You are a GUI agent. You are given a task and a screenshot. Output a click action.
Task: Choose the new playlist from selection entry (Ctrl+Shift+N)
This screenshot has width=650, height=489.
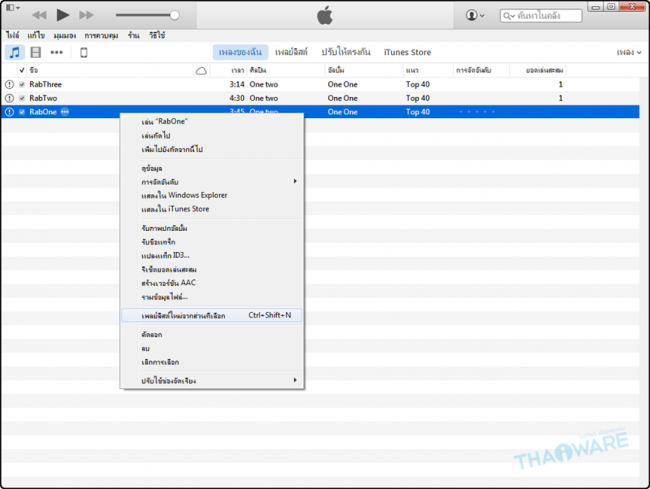(211, 315)
